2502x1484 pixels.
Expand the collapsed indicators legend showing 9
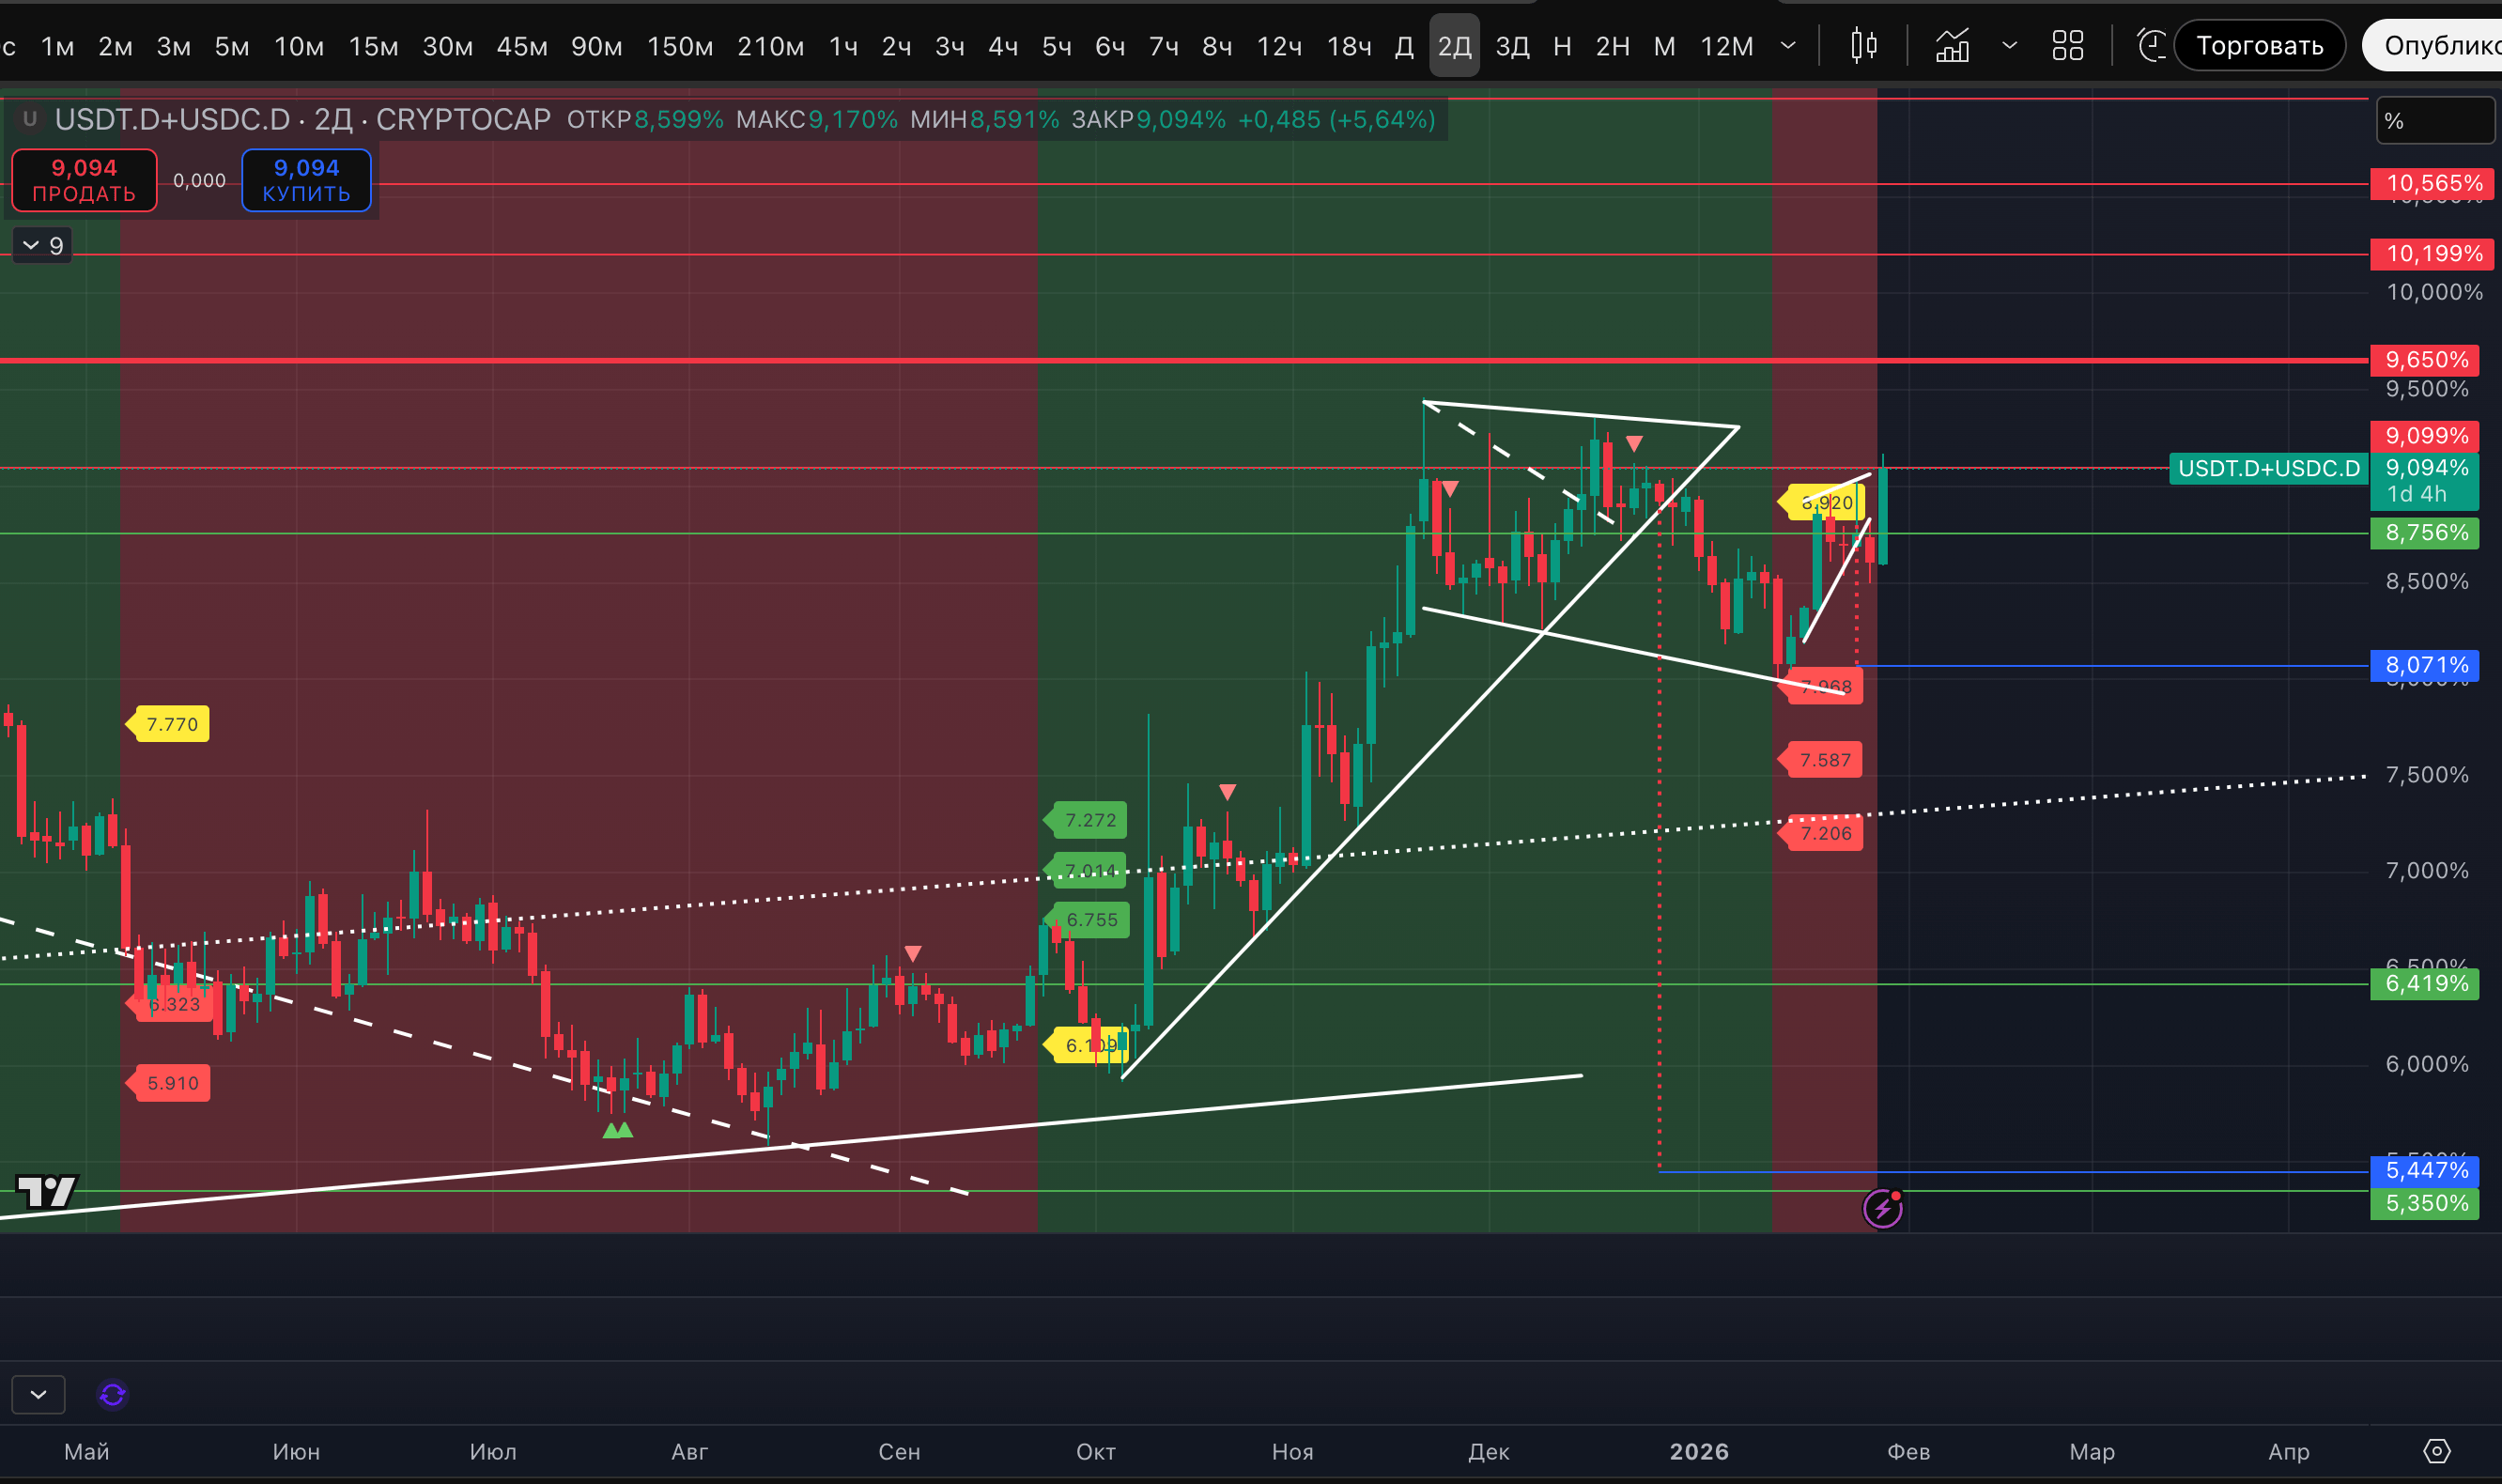click(x=42, y=245)
